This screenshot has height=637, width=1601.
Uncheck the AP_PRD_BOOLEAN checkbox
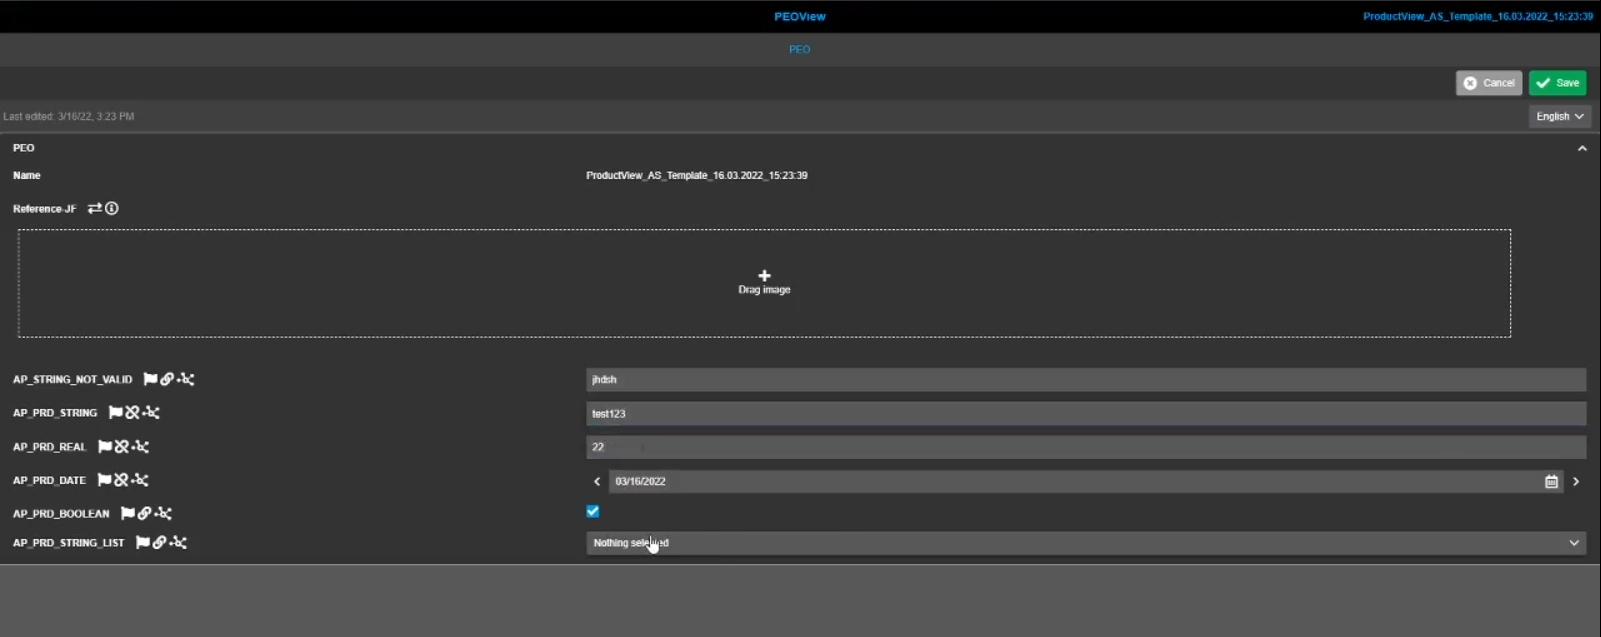593,511
